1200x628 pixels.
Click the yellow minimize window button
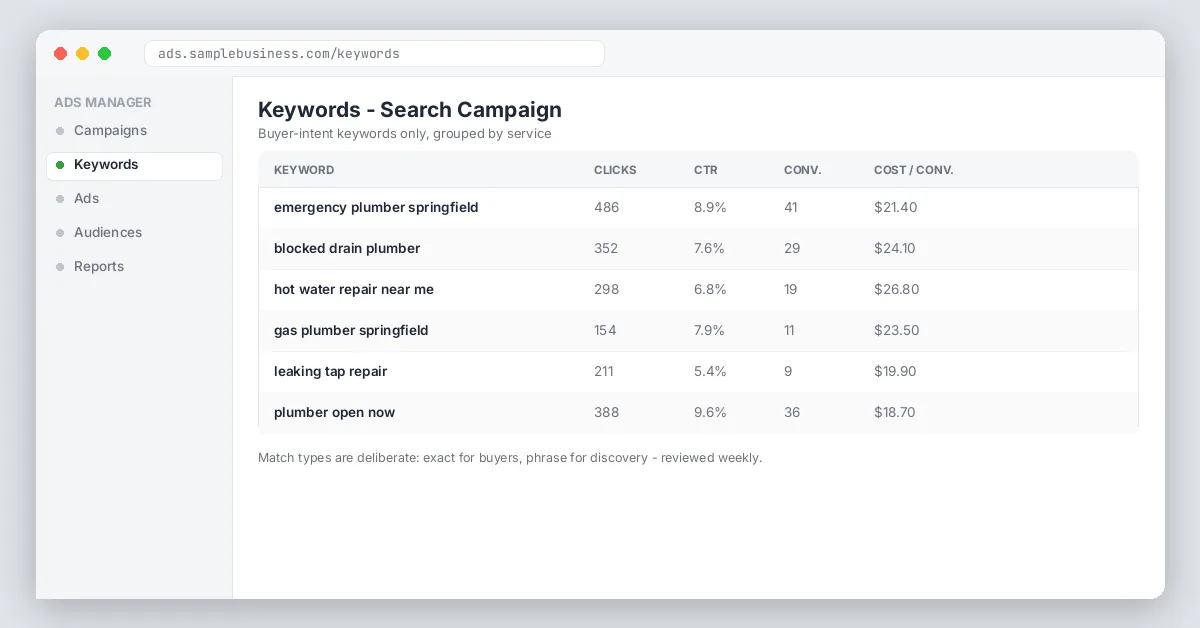(82, 54)
